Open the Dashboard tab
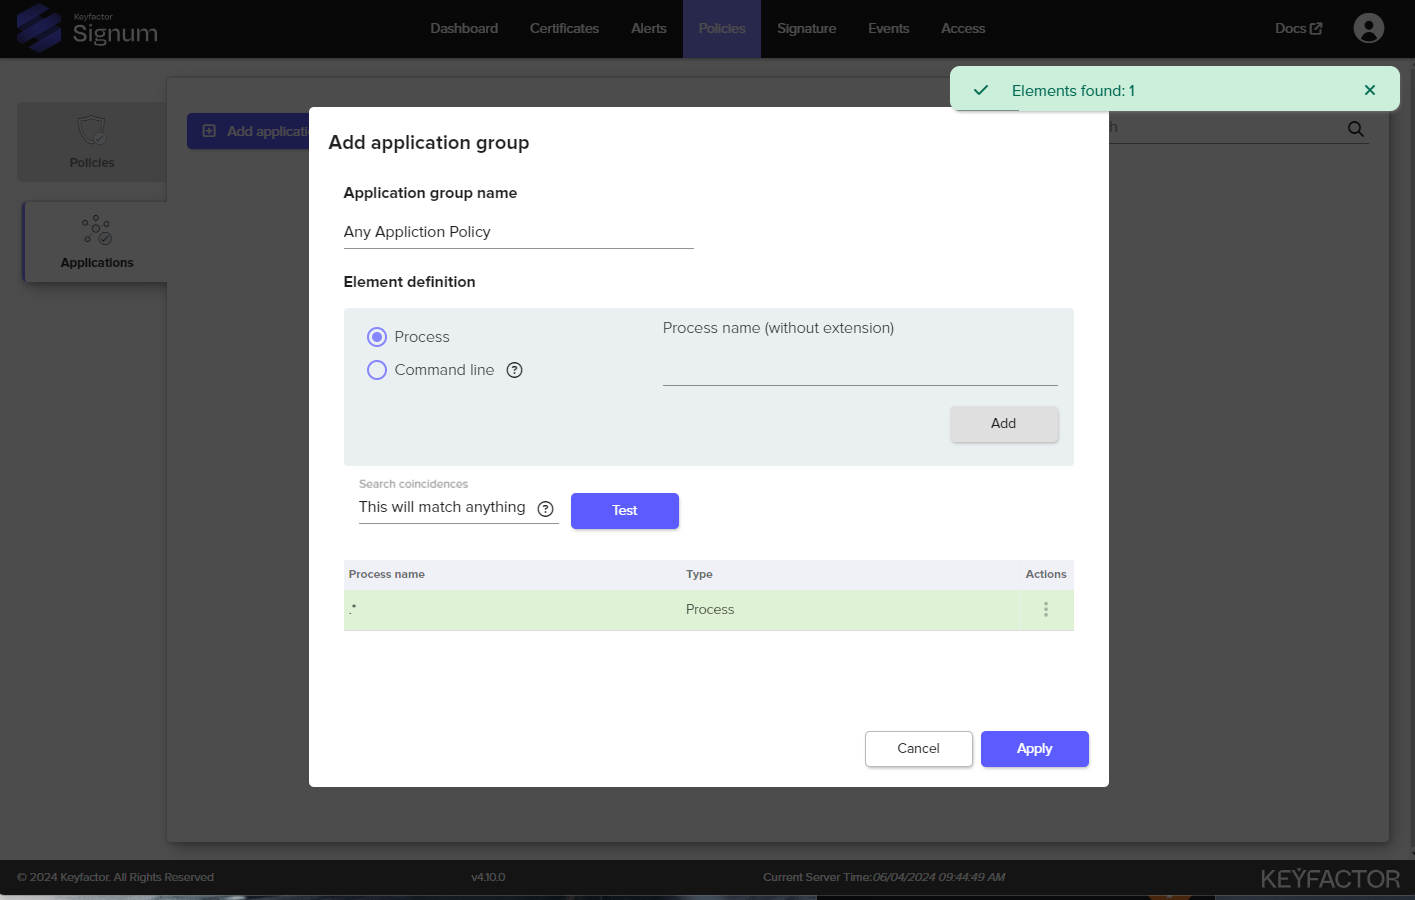The width and height of the screenshot is (1415, 900). point(464,28)
